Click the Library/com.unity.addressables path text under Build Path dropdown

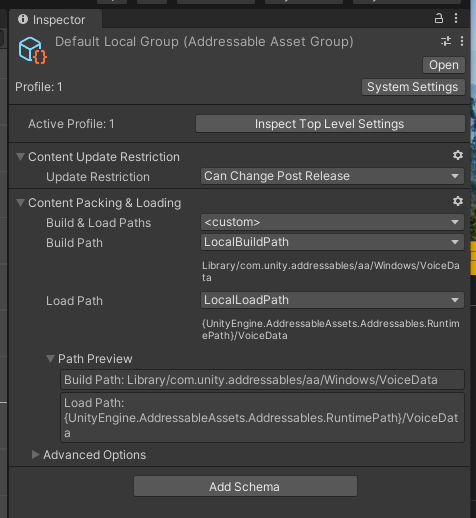pyautogui.click(x=331, y=271)
